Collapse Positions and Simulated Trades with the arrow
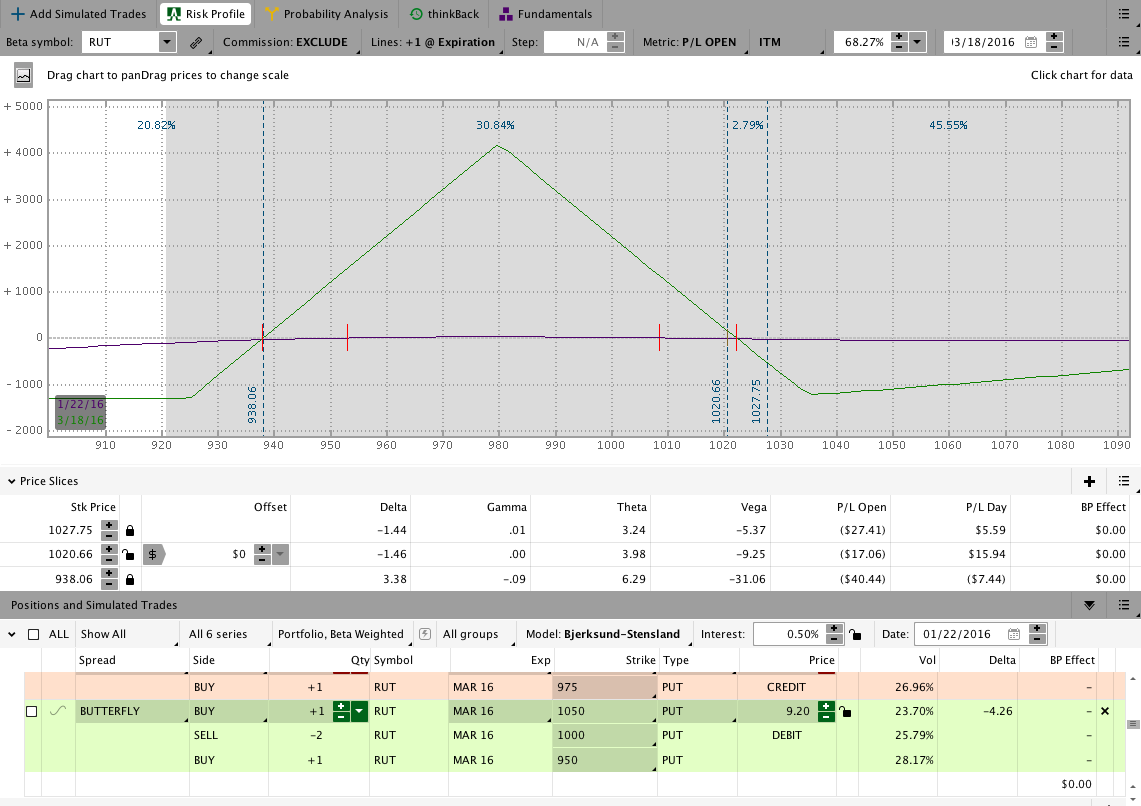 (x=1089, y=604)
